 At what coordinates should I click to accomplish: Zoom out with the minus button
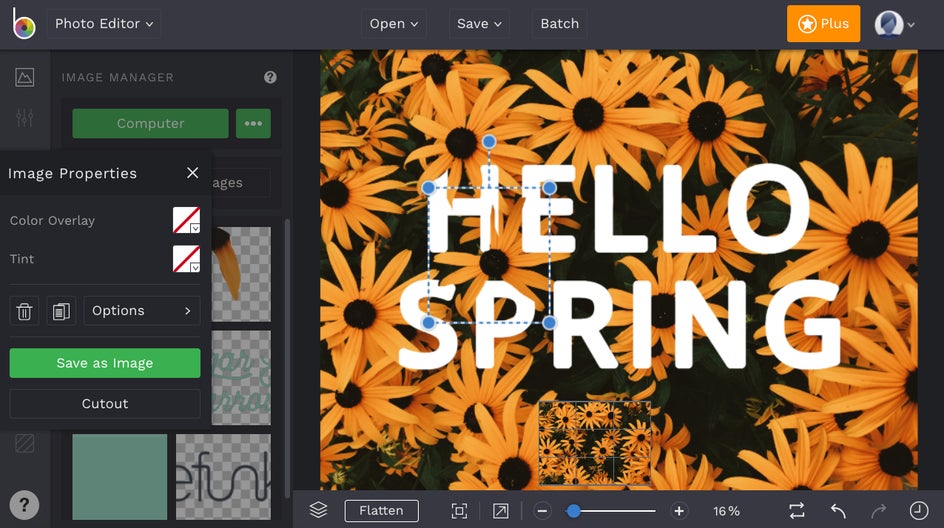tap(542, 511)
